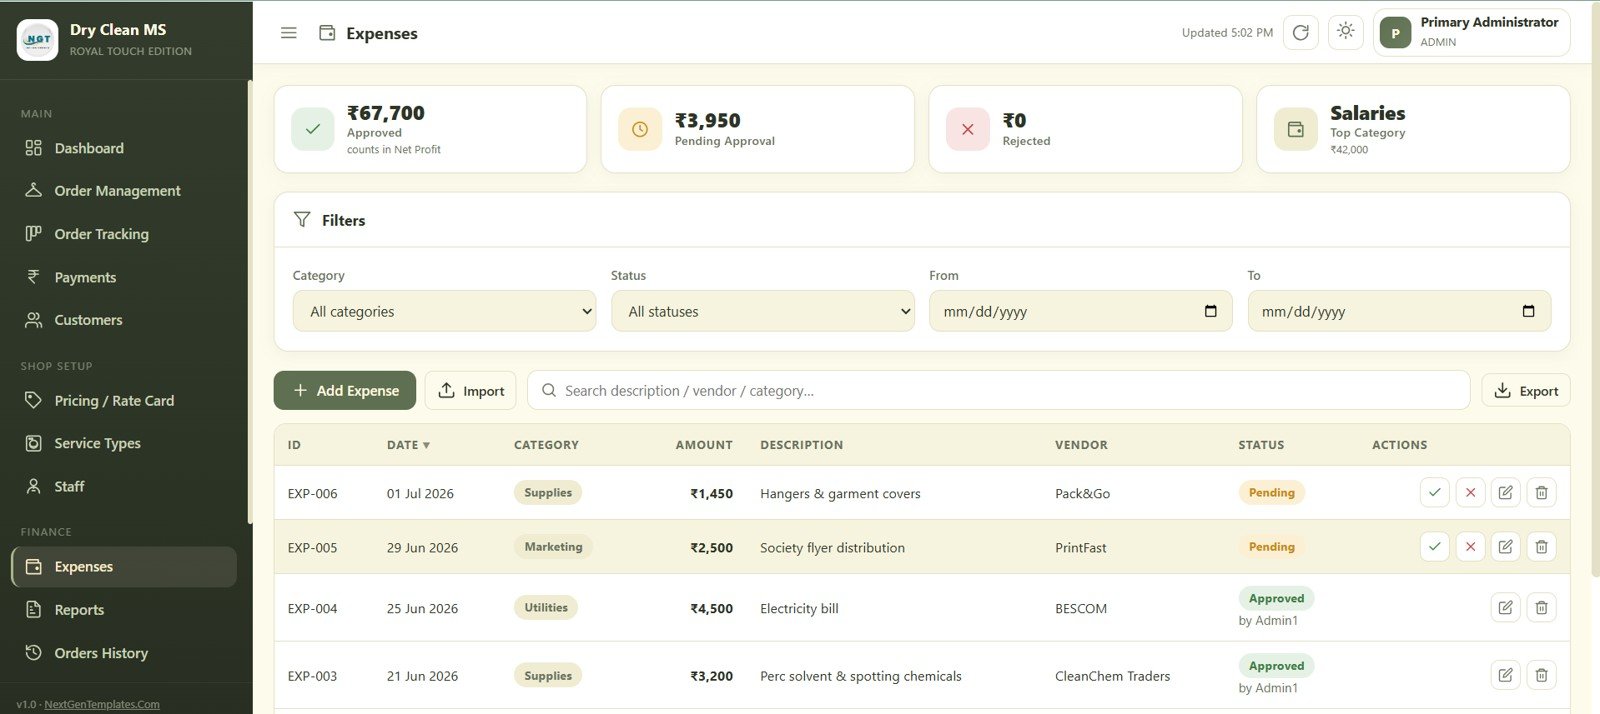Click the To date field
The width and height of the screenshot is (1600, 714).
point(1399,312)
